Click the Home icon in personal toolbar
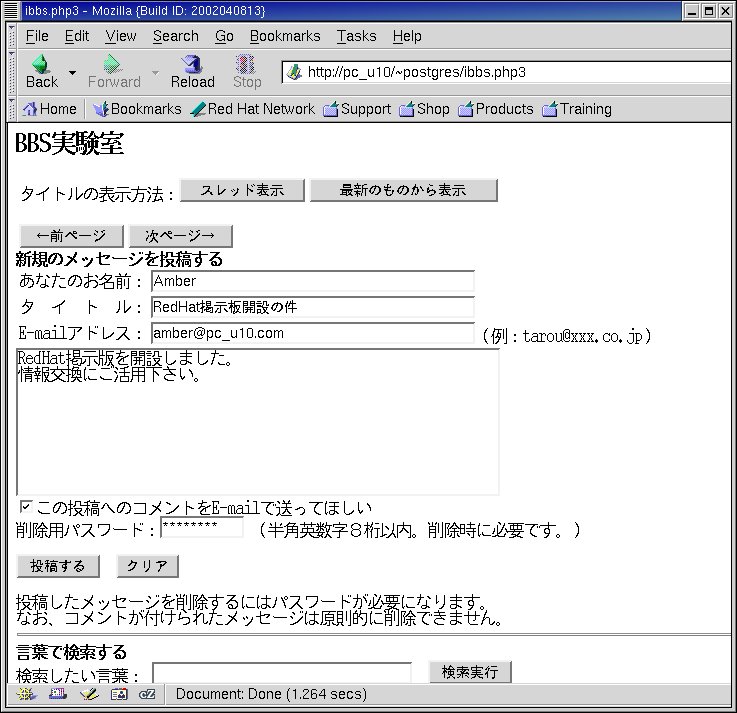This screenshot has height=713, width=737. (30, 109)
